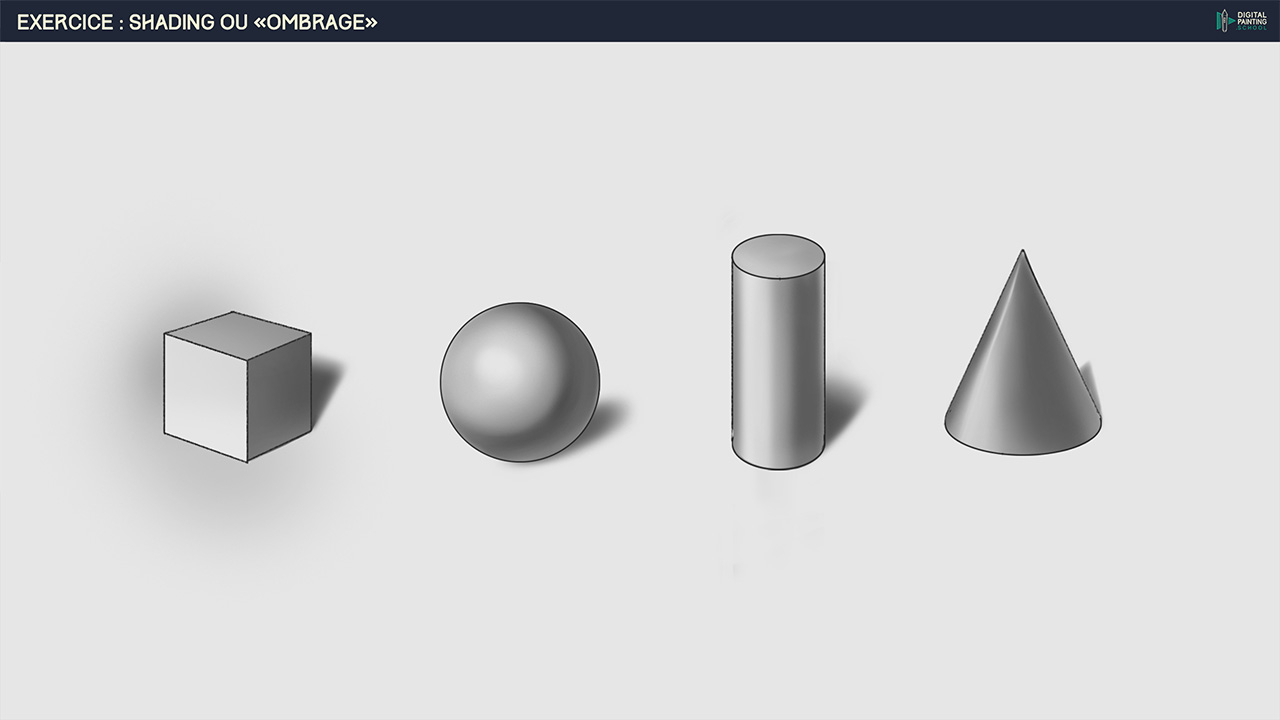Select the shaded cube drawing
This screenshot has width=1280, height=720.
pyautogui.click(x=238, y=387)
